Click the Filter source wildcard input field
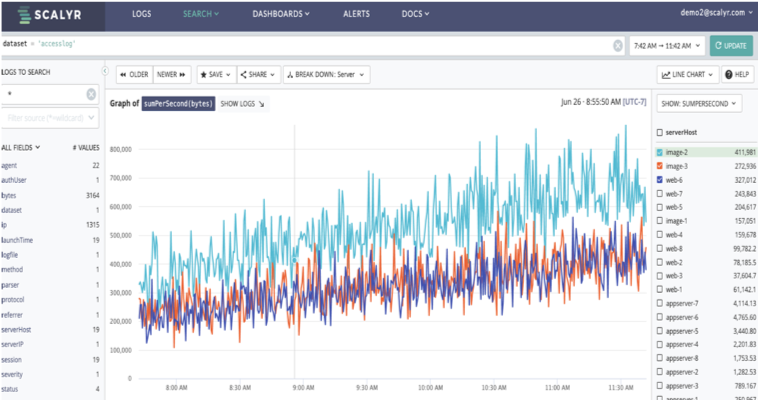The height and width of the screenshot is (400, 758). tap(50, 118)
